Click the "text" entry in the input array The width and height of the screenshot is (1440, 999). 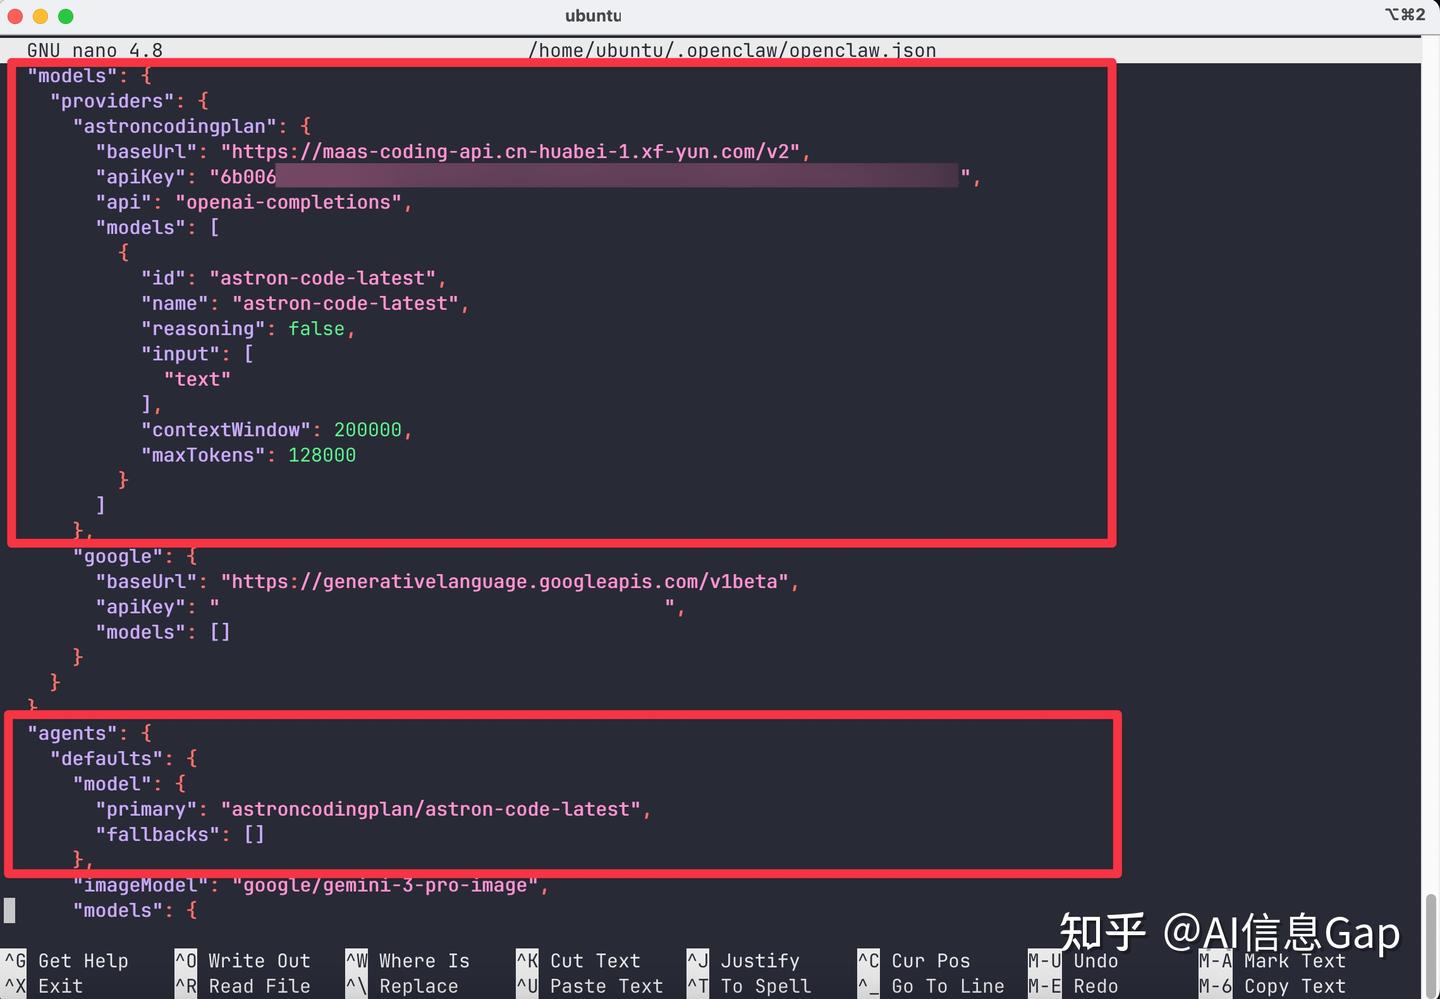pyautogui.click(x=197, y=379)
